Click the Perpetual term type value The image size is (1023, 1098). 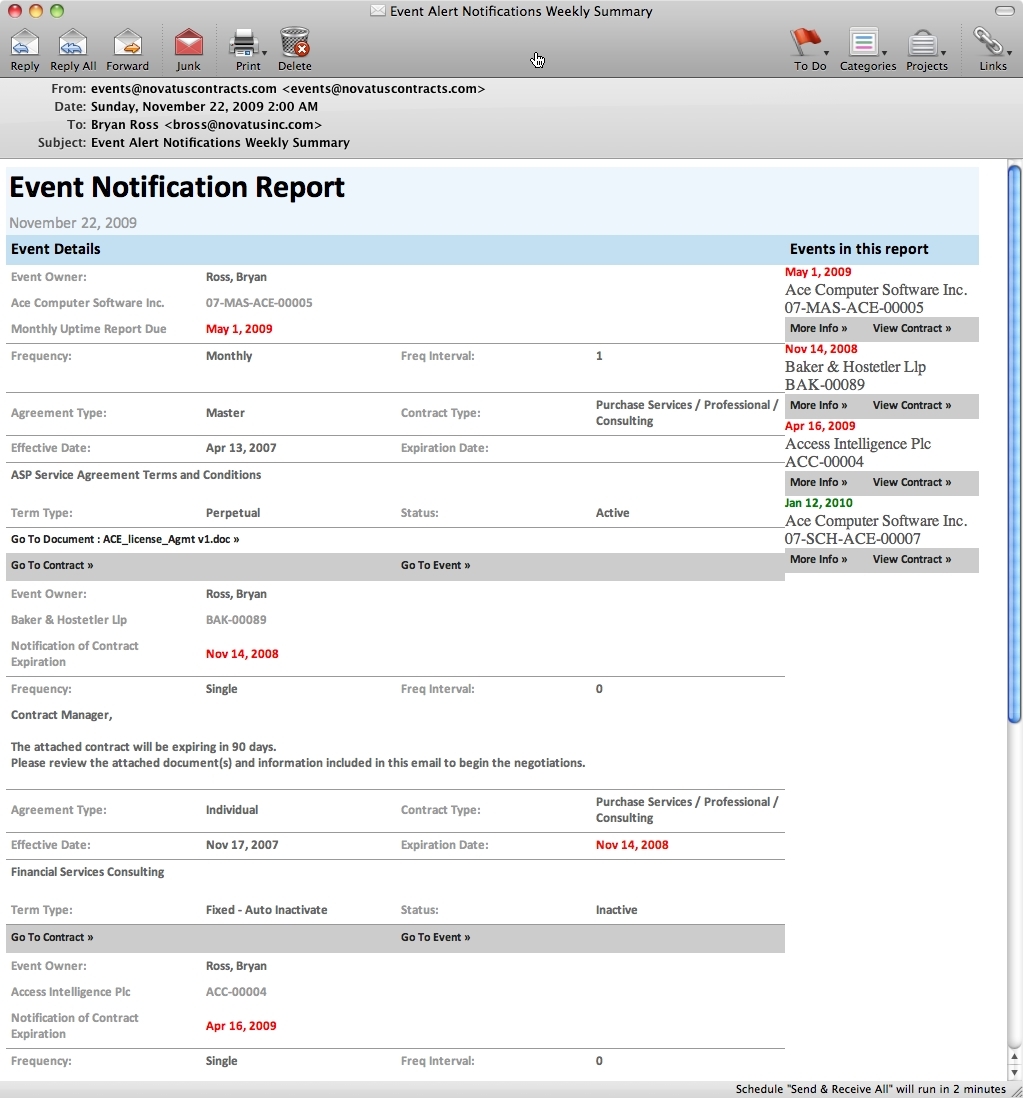click(233, 513)
